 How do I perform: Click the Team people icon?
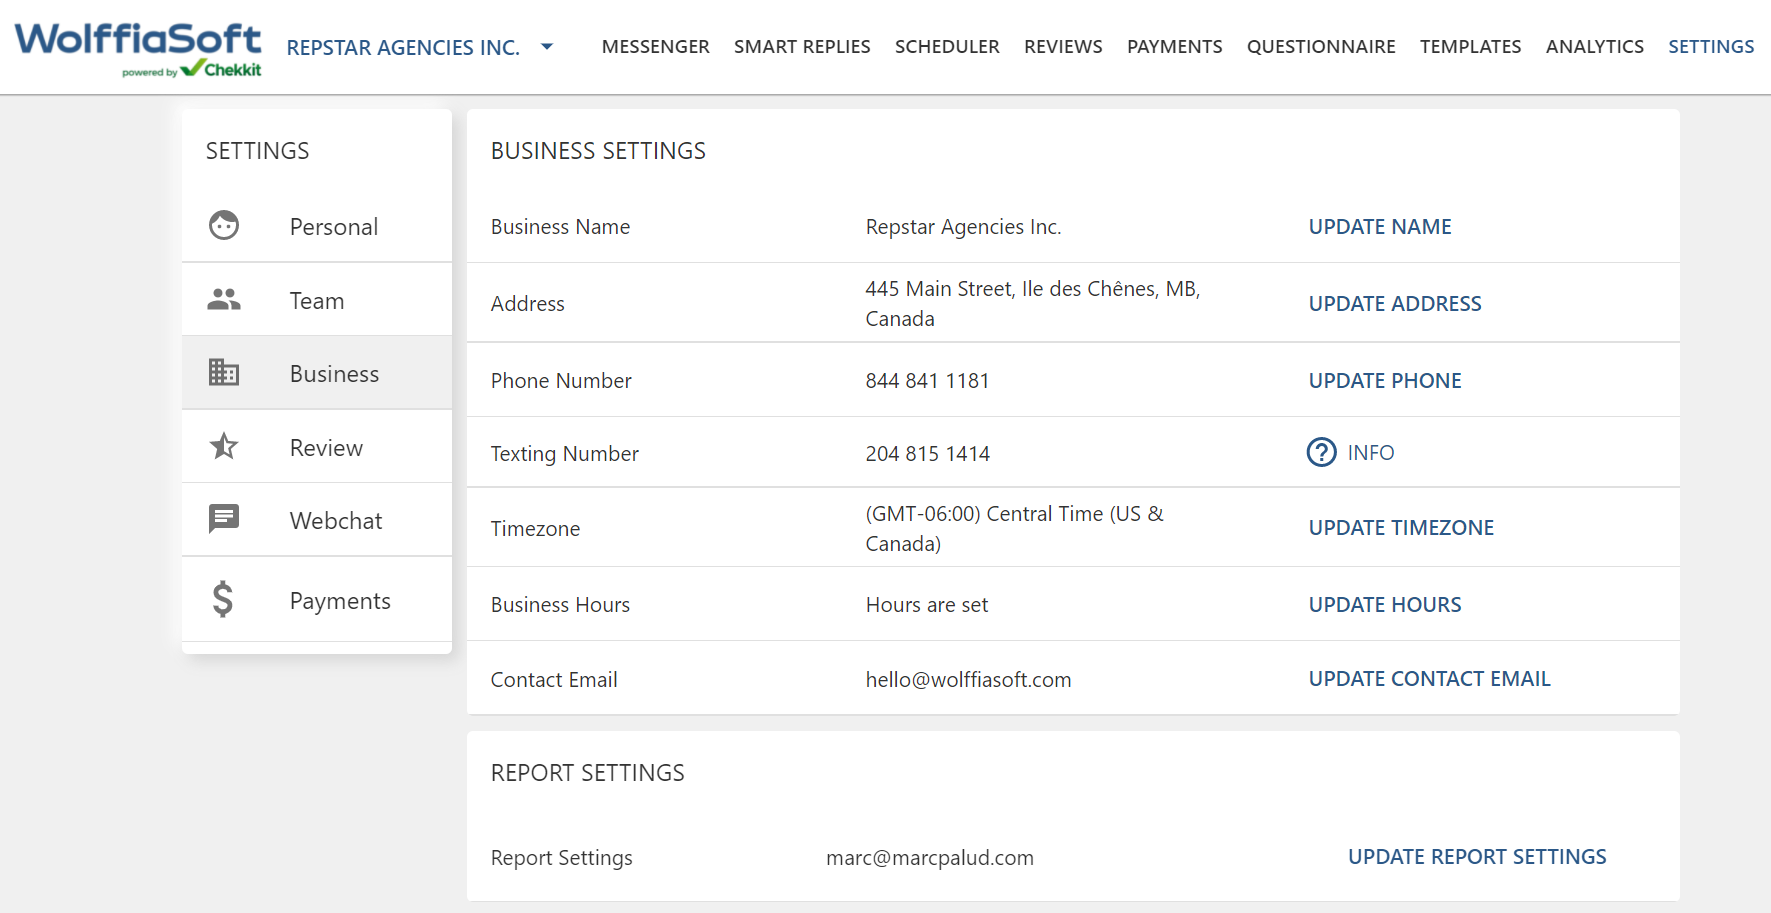[x=224, y=300]
